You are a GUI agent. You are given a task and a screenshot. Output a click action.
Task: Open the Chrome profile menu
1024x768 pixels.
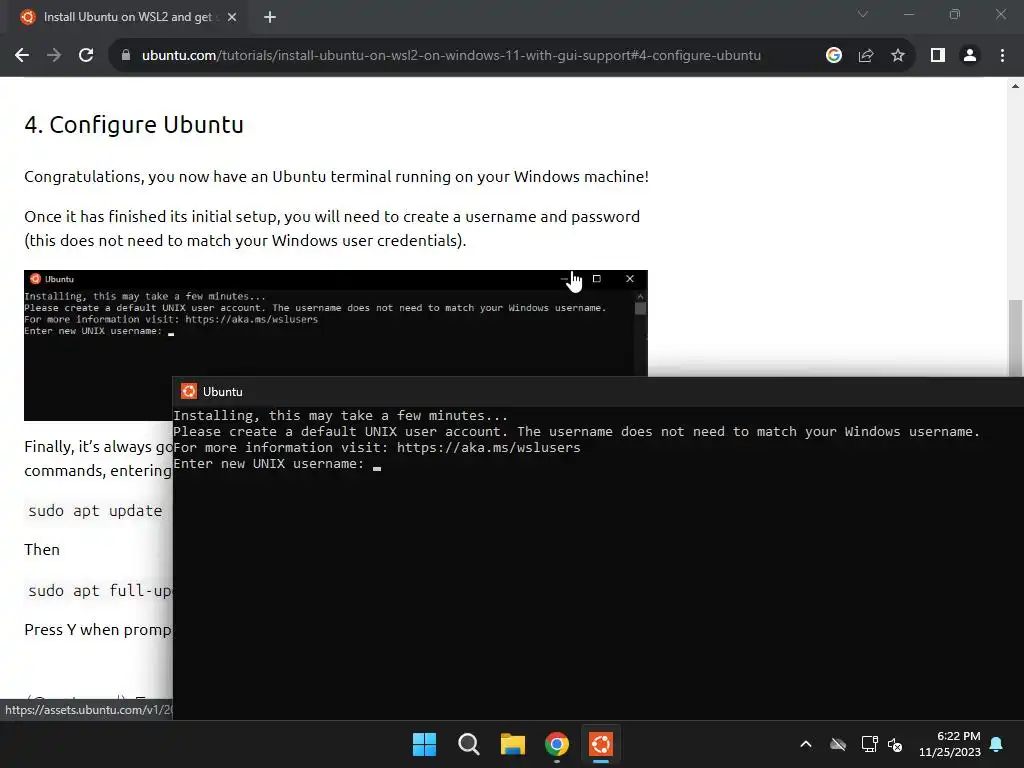[x=970, y=56]
